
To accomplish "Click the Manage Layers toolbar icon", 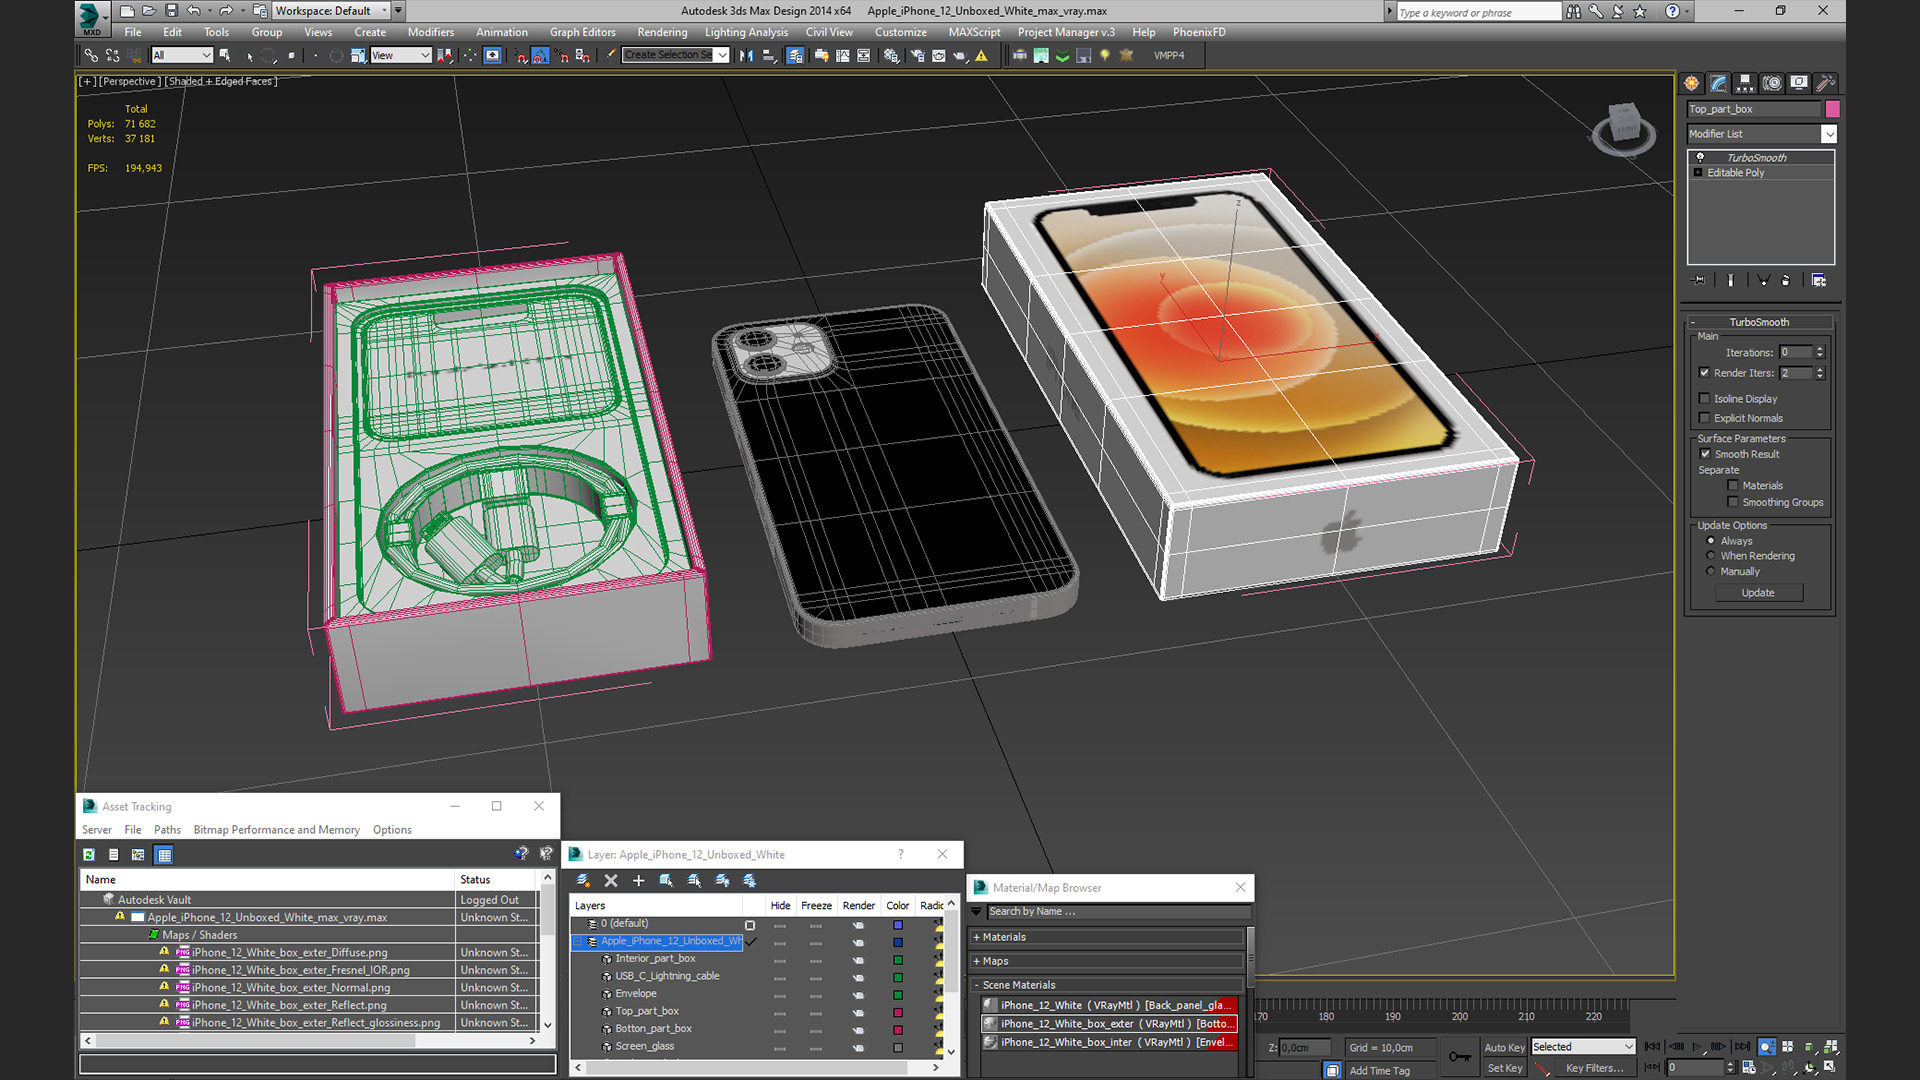I will point(795,56).
